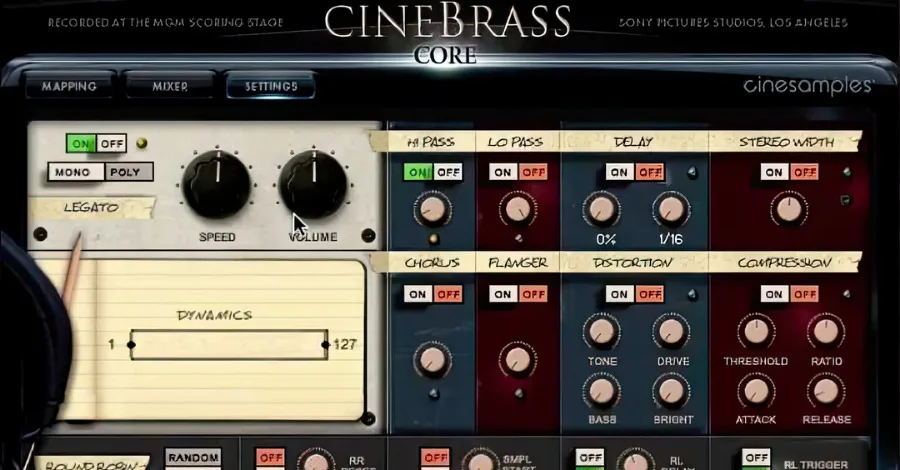
Task: Click inside the Dynamics range bar
Action: coord(228,345)
